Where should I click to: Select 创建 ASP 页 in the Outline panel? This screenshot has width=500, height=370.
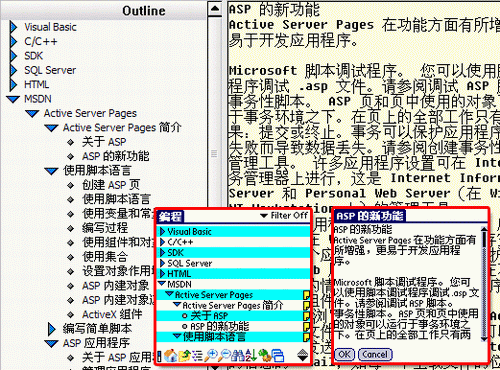point(111,185)
